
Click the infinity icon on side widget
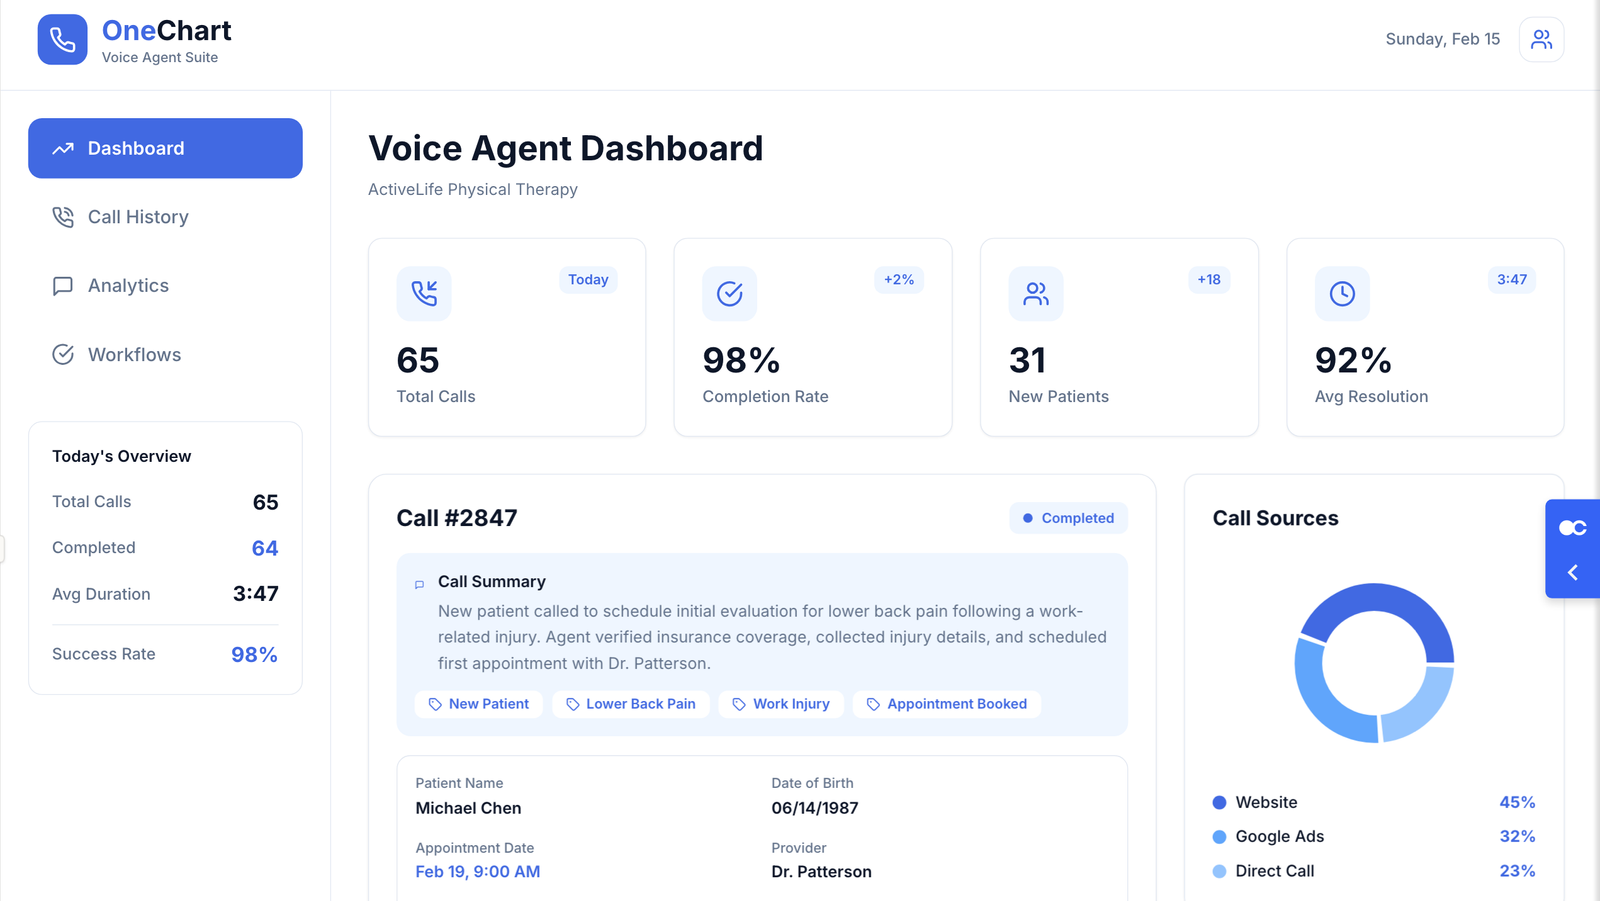(1572, 528)
